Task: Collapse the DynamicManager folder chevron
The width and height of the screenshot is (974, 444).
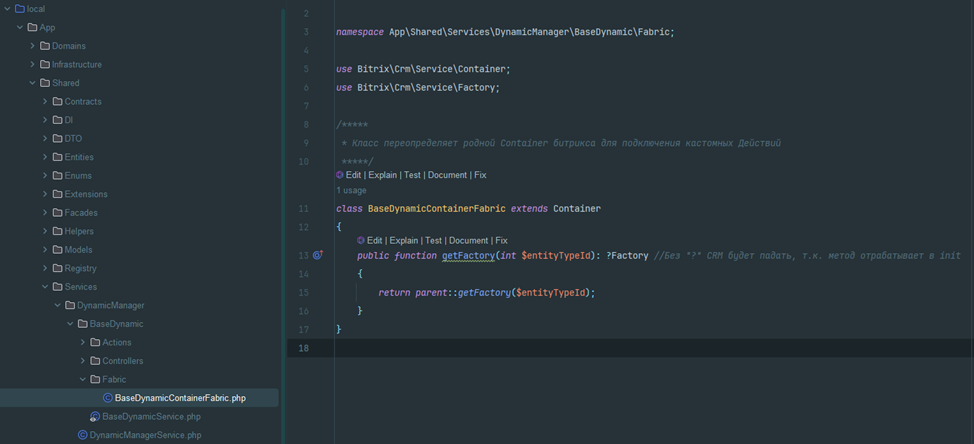Action: [57, 305]
